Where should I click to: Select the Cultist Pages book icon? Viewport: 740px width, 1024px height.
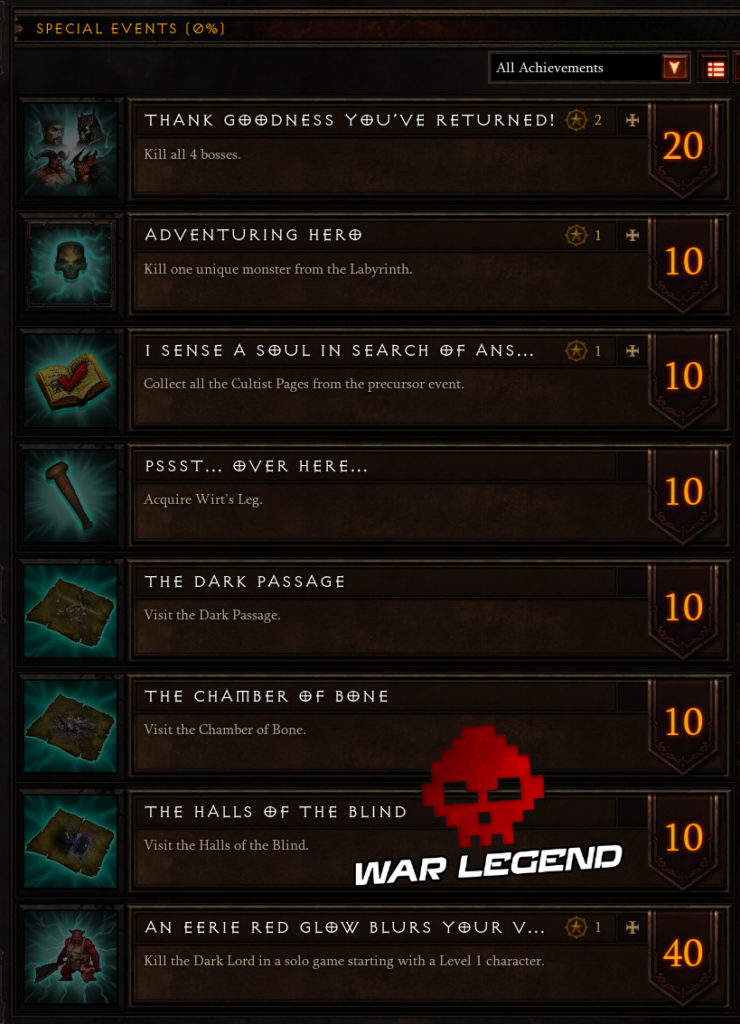tap(71, 380)
